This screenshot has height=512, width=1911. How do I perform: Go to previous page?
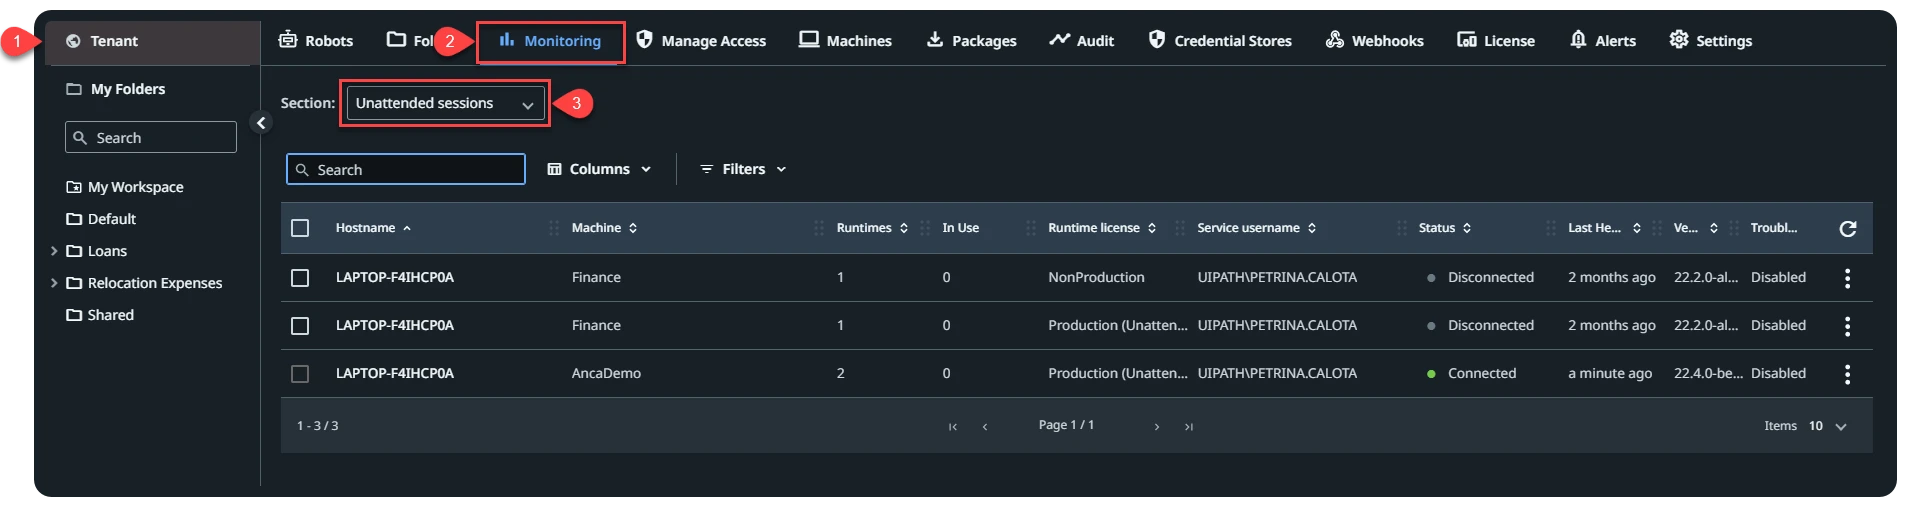click(x=985, y=427)
